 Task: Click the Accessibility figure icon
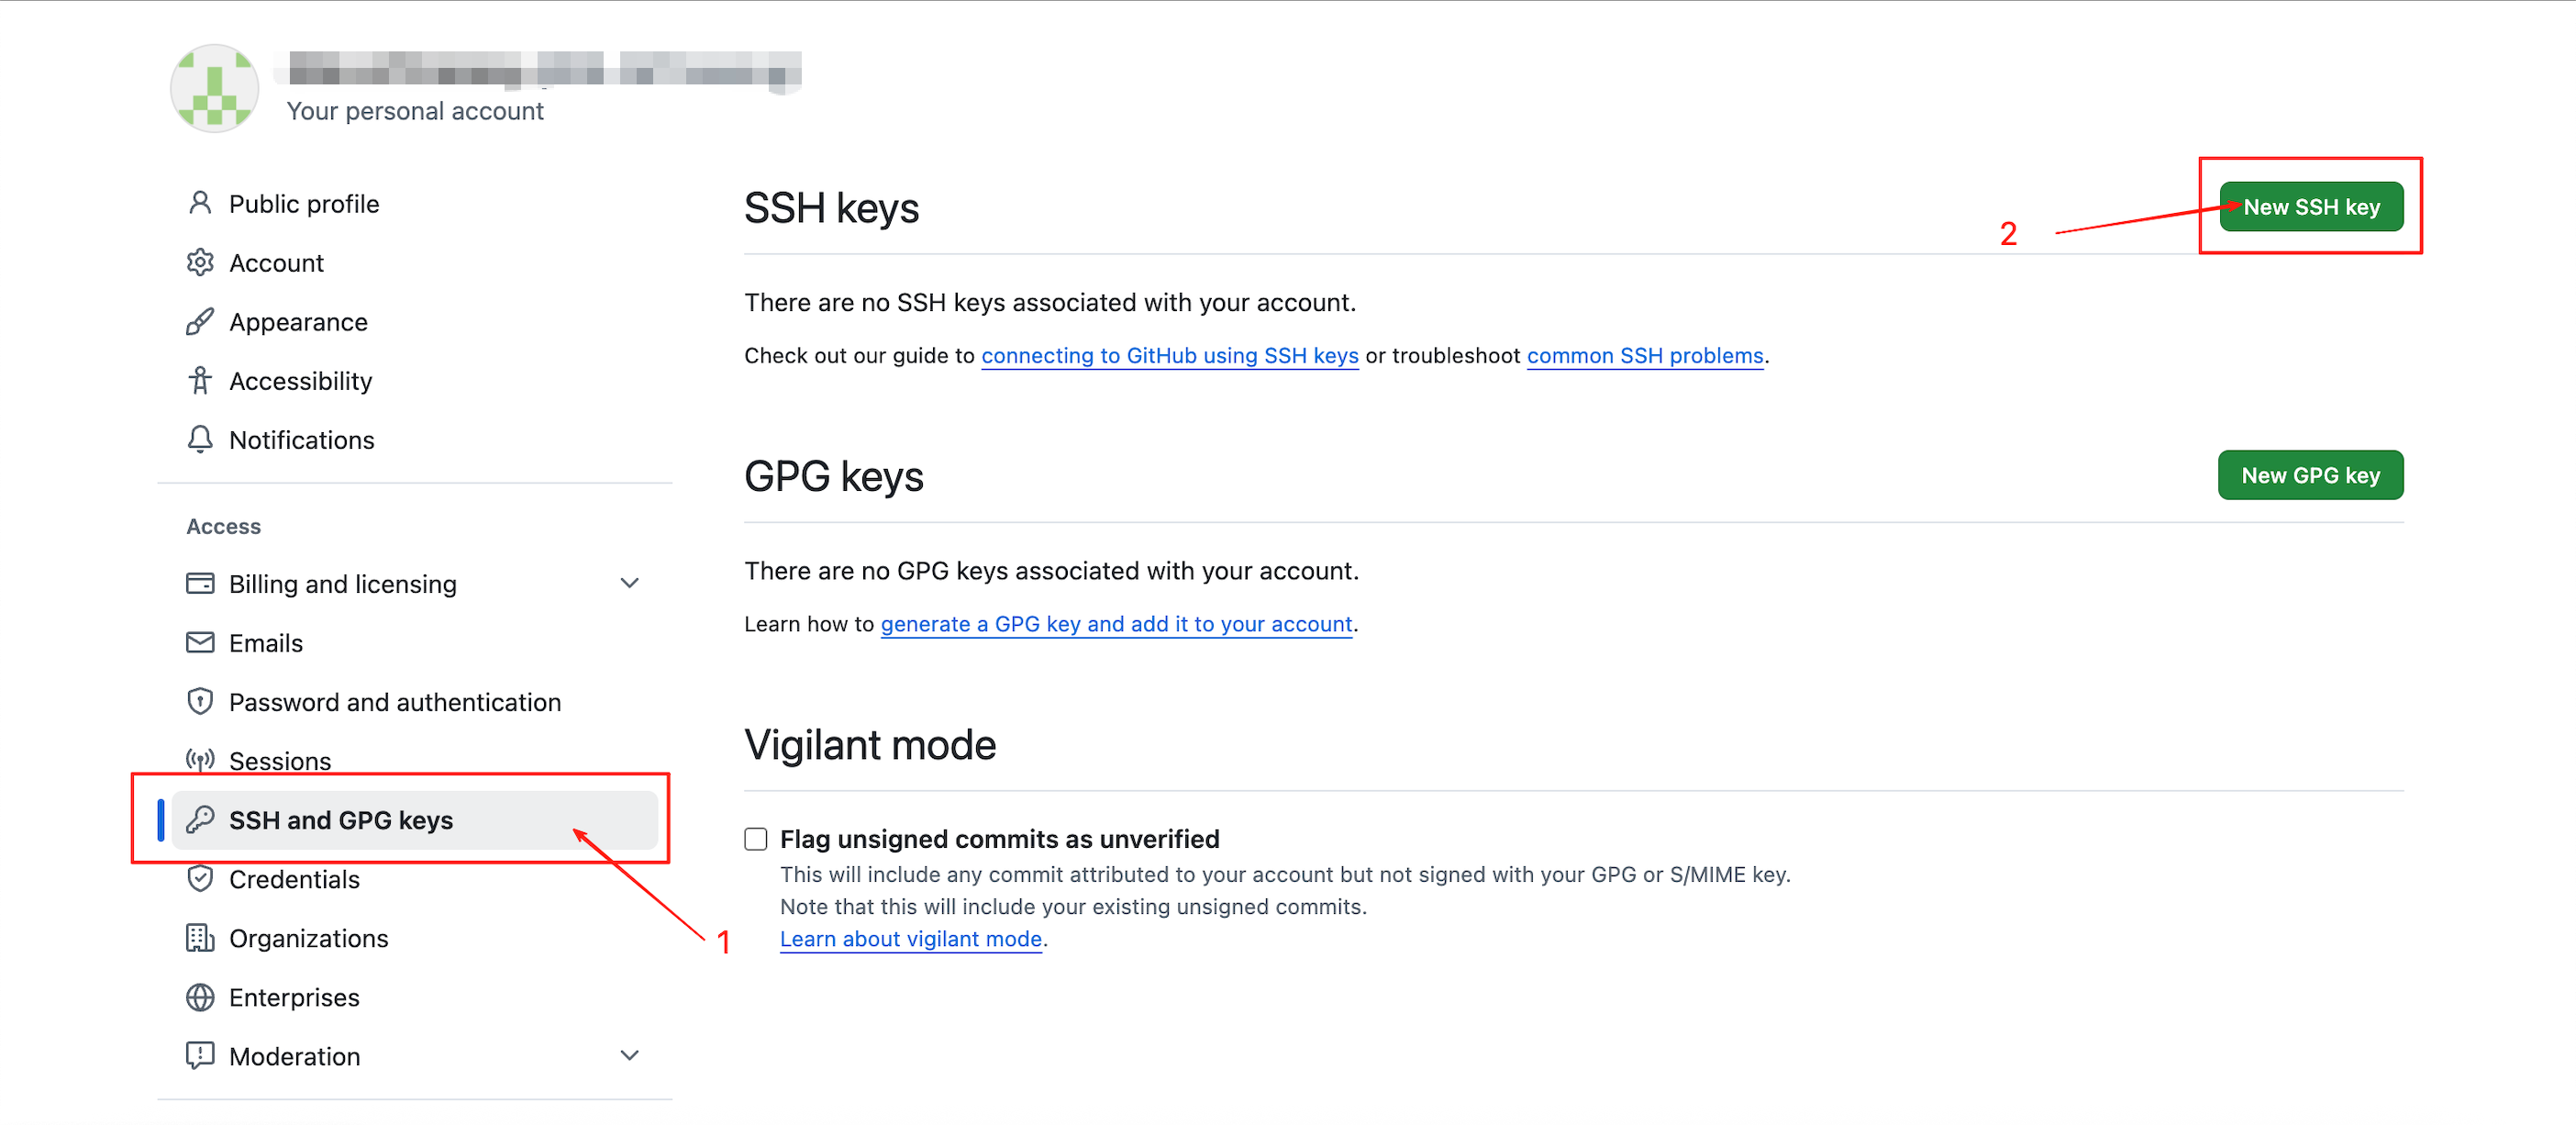pyautogui.click(x=200, y=380)
